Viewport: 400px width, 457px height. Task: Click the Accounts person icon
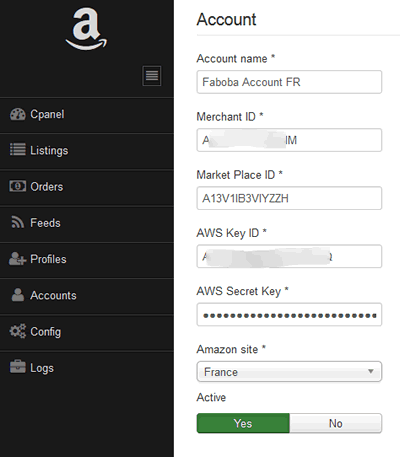[x=18, y=295]
